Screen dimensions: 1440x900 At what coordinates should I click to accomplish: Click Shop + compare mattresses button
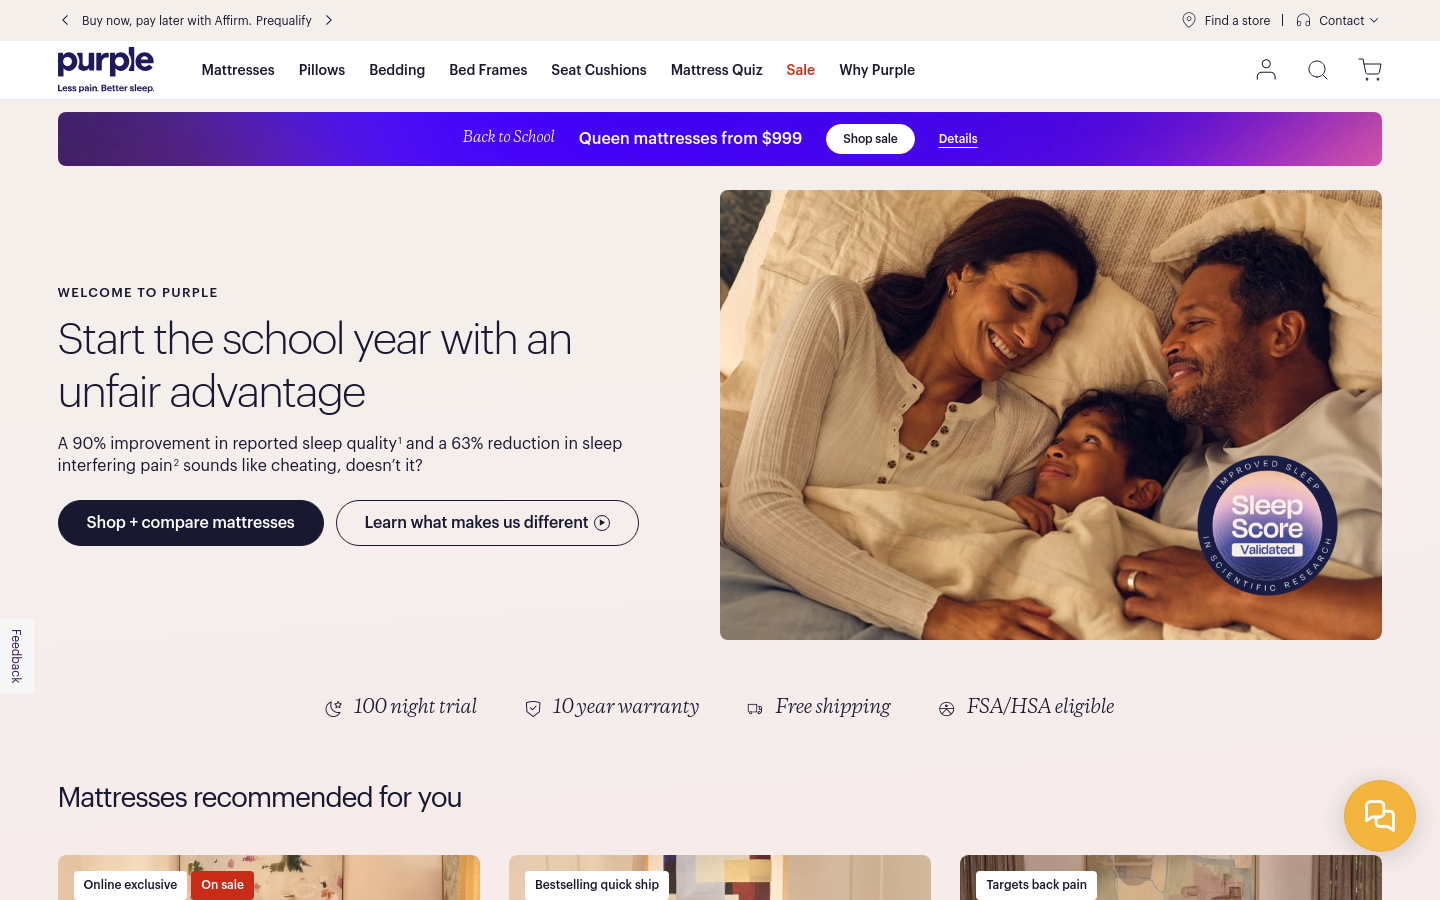(x=191, y=523)
